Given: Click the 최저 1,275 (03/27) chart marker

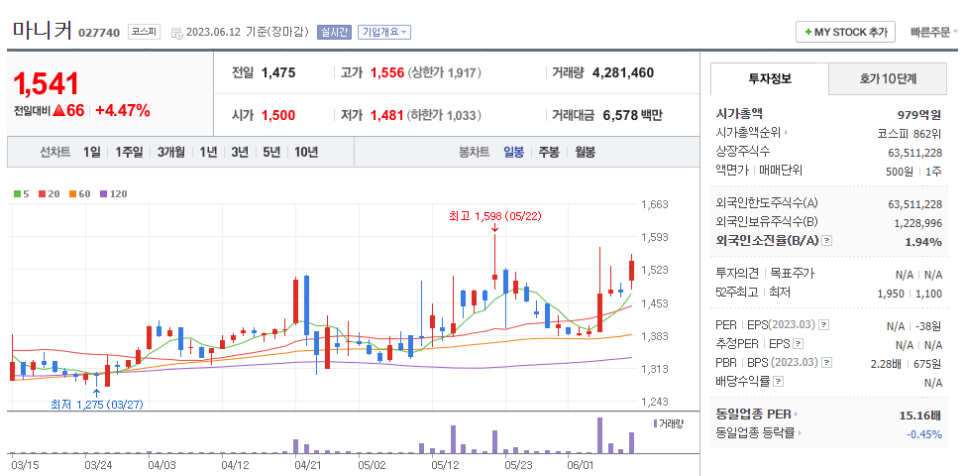Looking at the screenshot, I should (98, 405).
